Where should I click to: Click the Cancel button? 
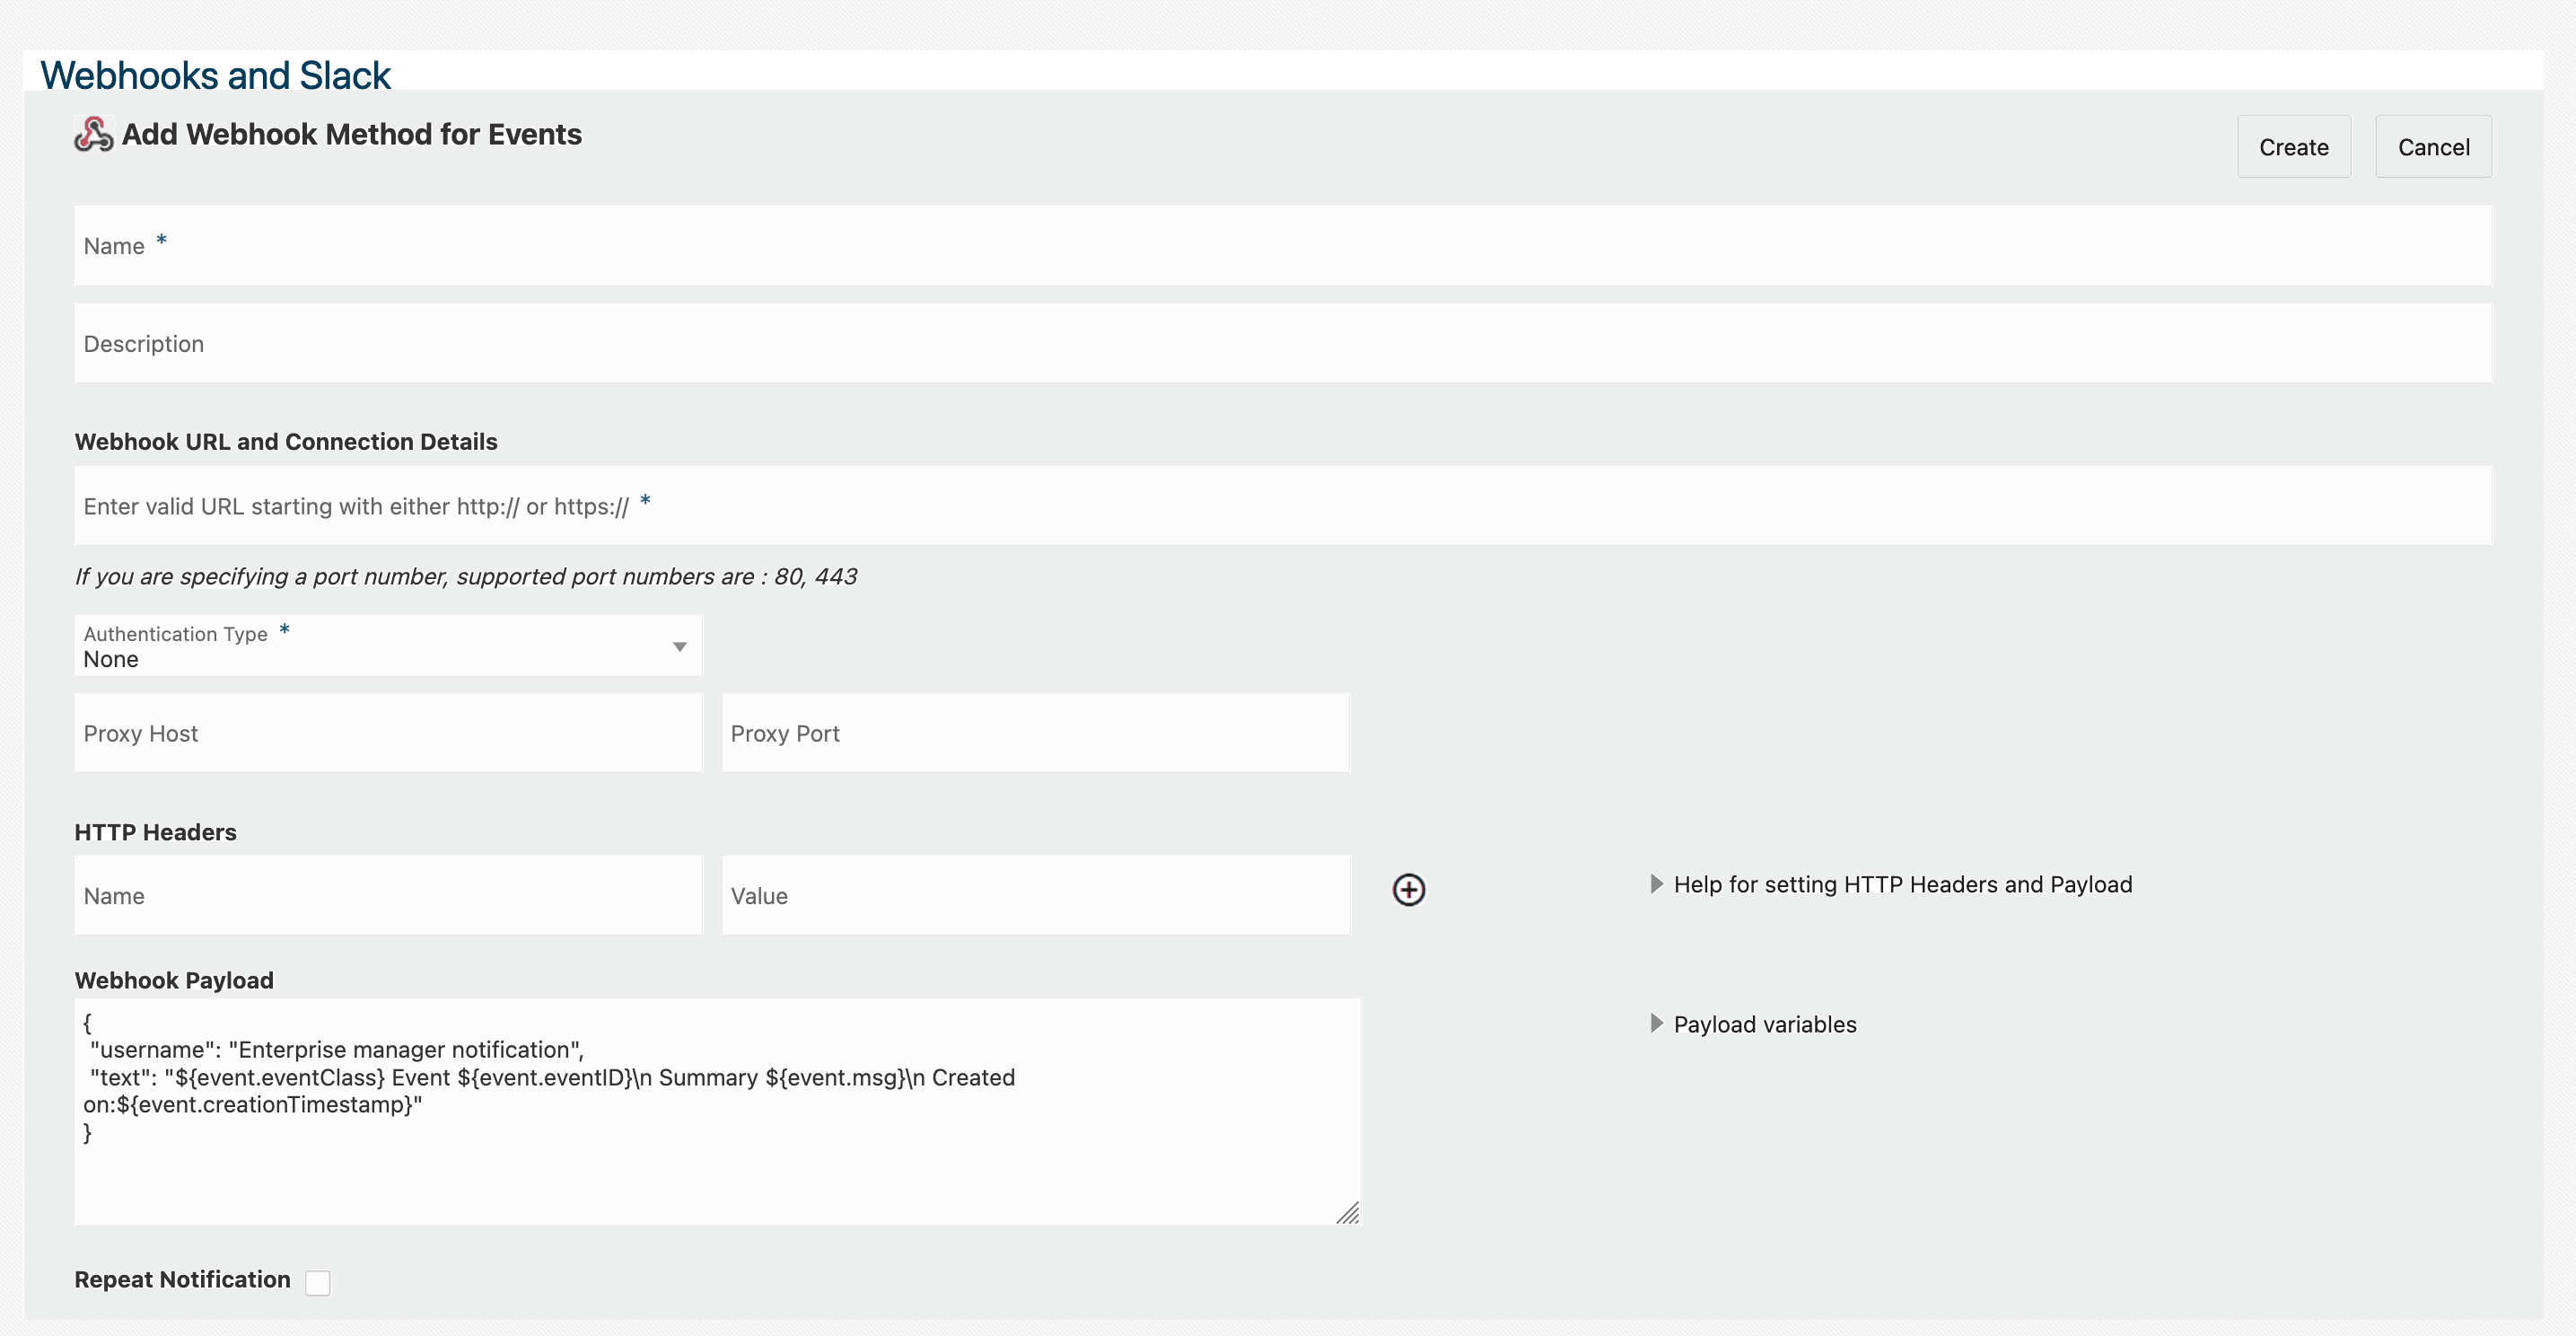click(x=2432, y=147)
